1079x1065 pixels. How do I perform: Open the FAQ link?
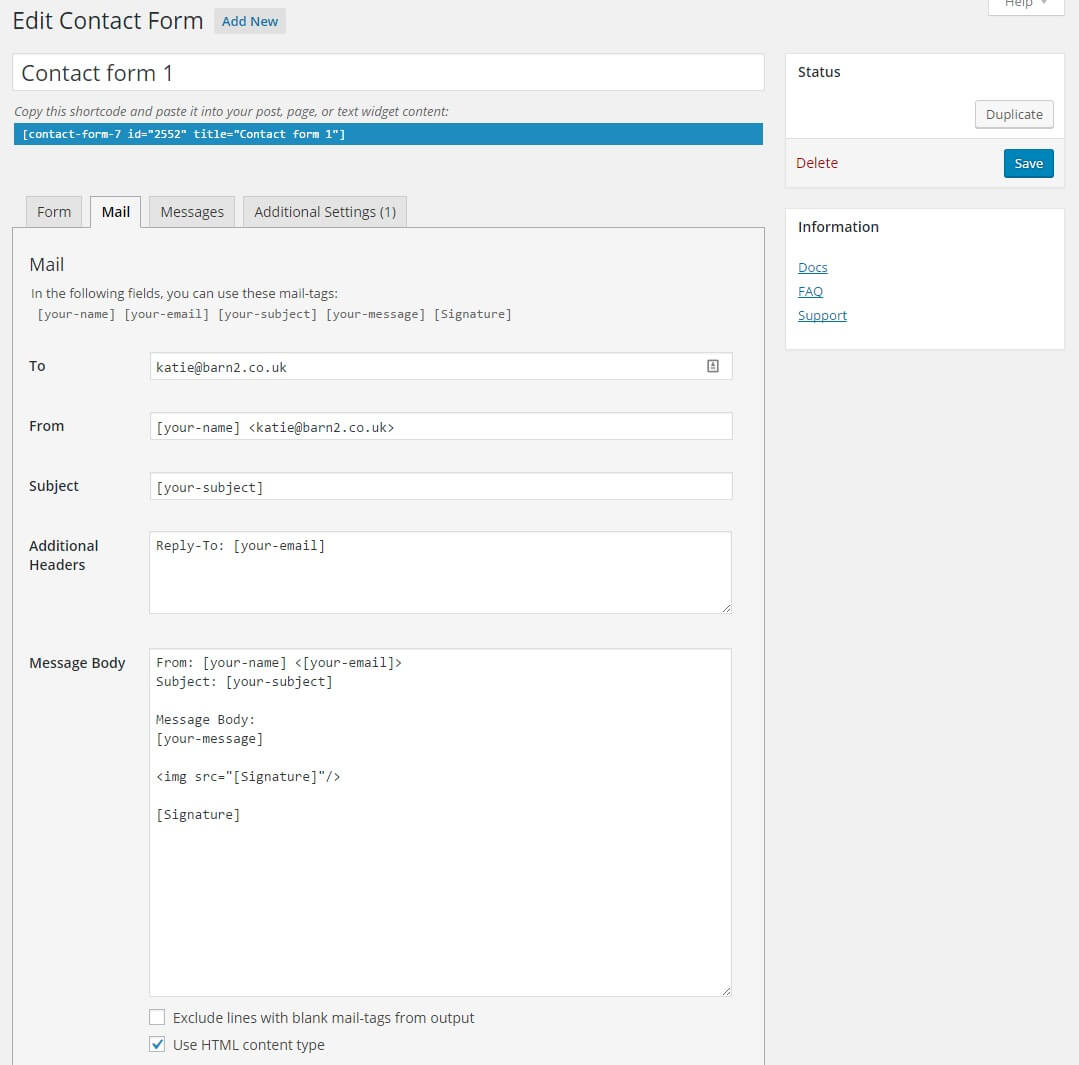coord(810,292)
